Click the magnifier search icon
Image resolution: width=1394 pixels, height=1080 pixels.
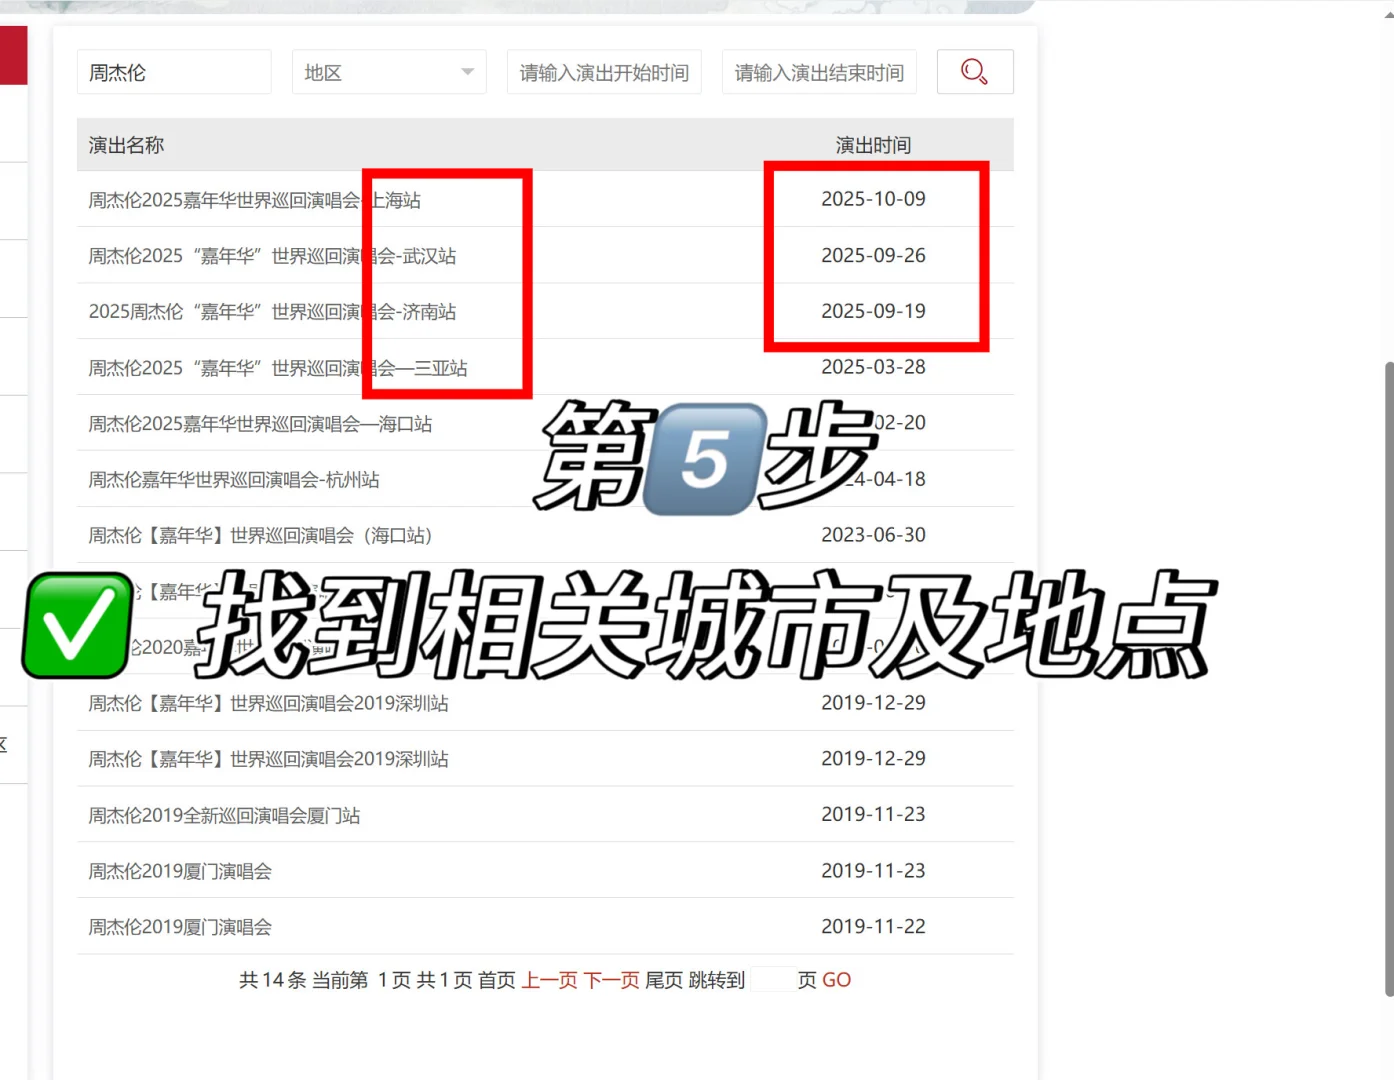click(974, 71)
